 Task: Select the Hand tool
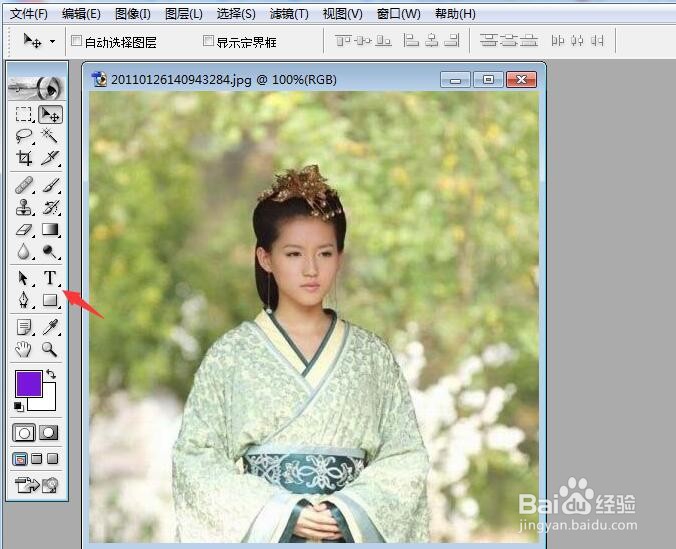[x=24, y=349]
